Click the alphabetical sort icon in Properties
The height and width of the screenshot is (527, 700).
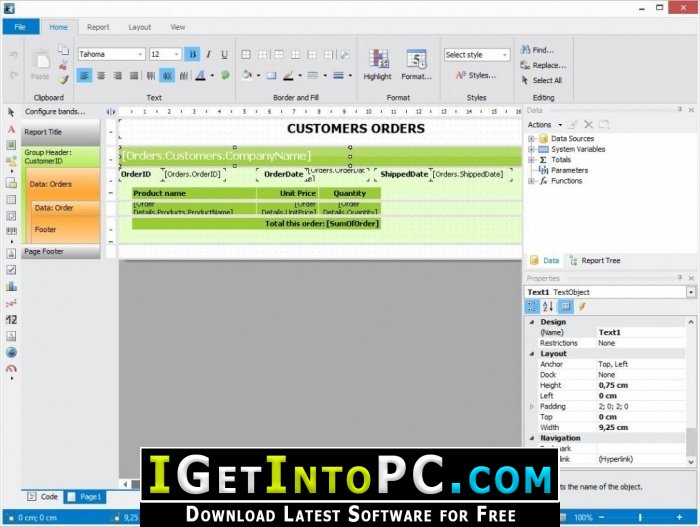click(548, 306)
